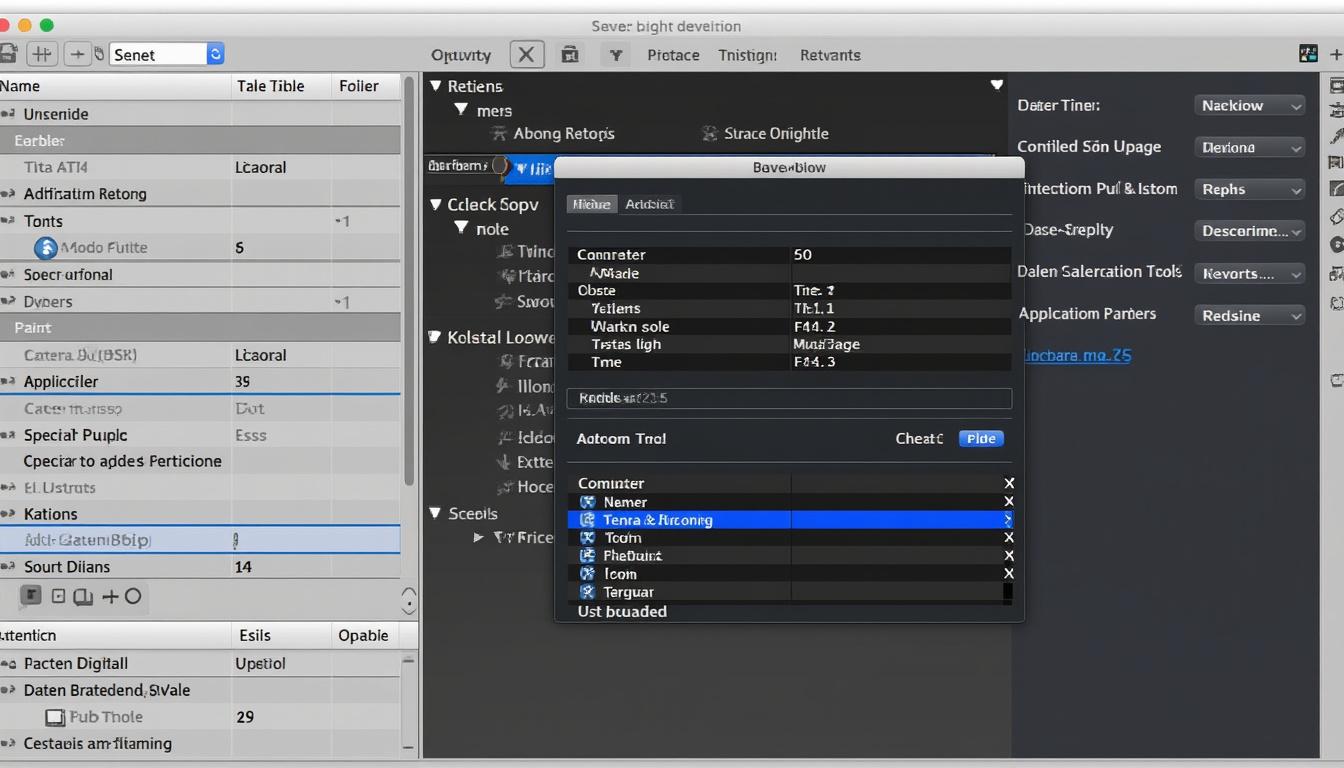The width and height of the screenshot is (1344, 768).
Task: Click the filter funnel icon in the toolbar
Action: tap(616, 55)
